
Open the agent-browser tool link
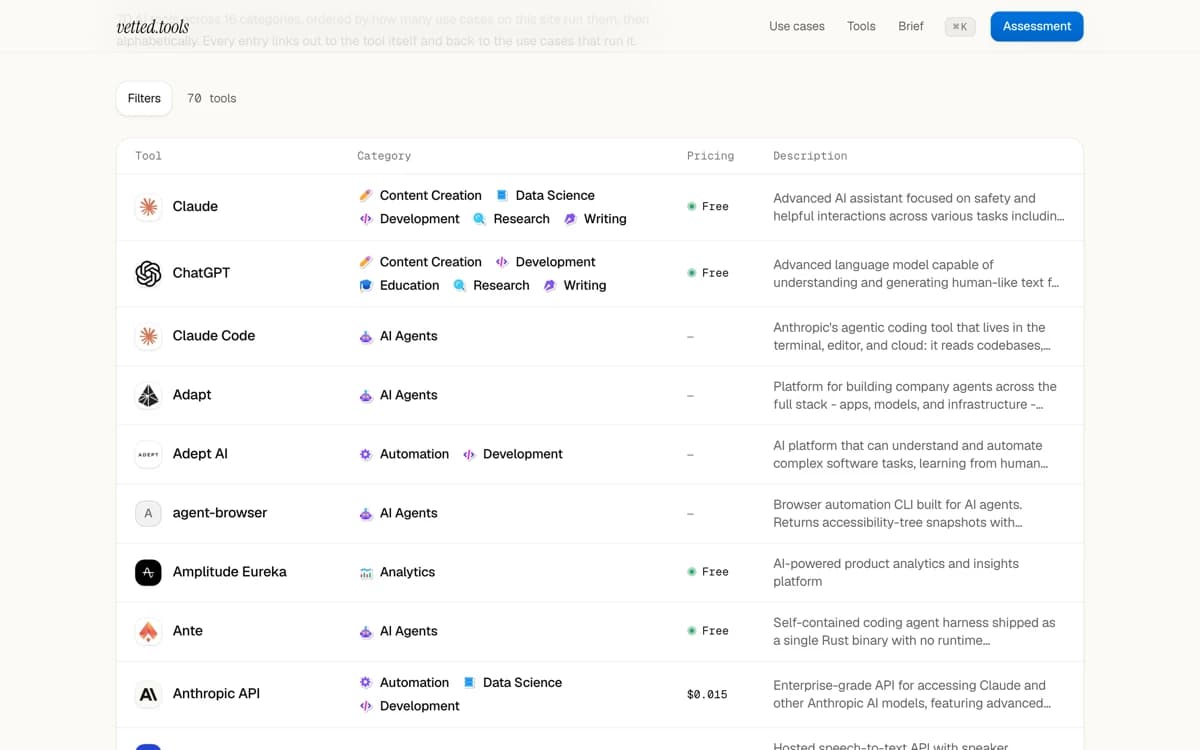220,513
